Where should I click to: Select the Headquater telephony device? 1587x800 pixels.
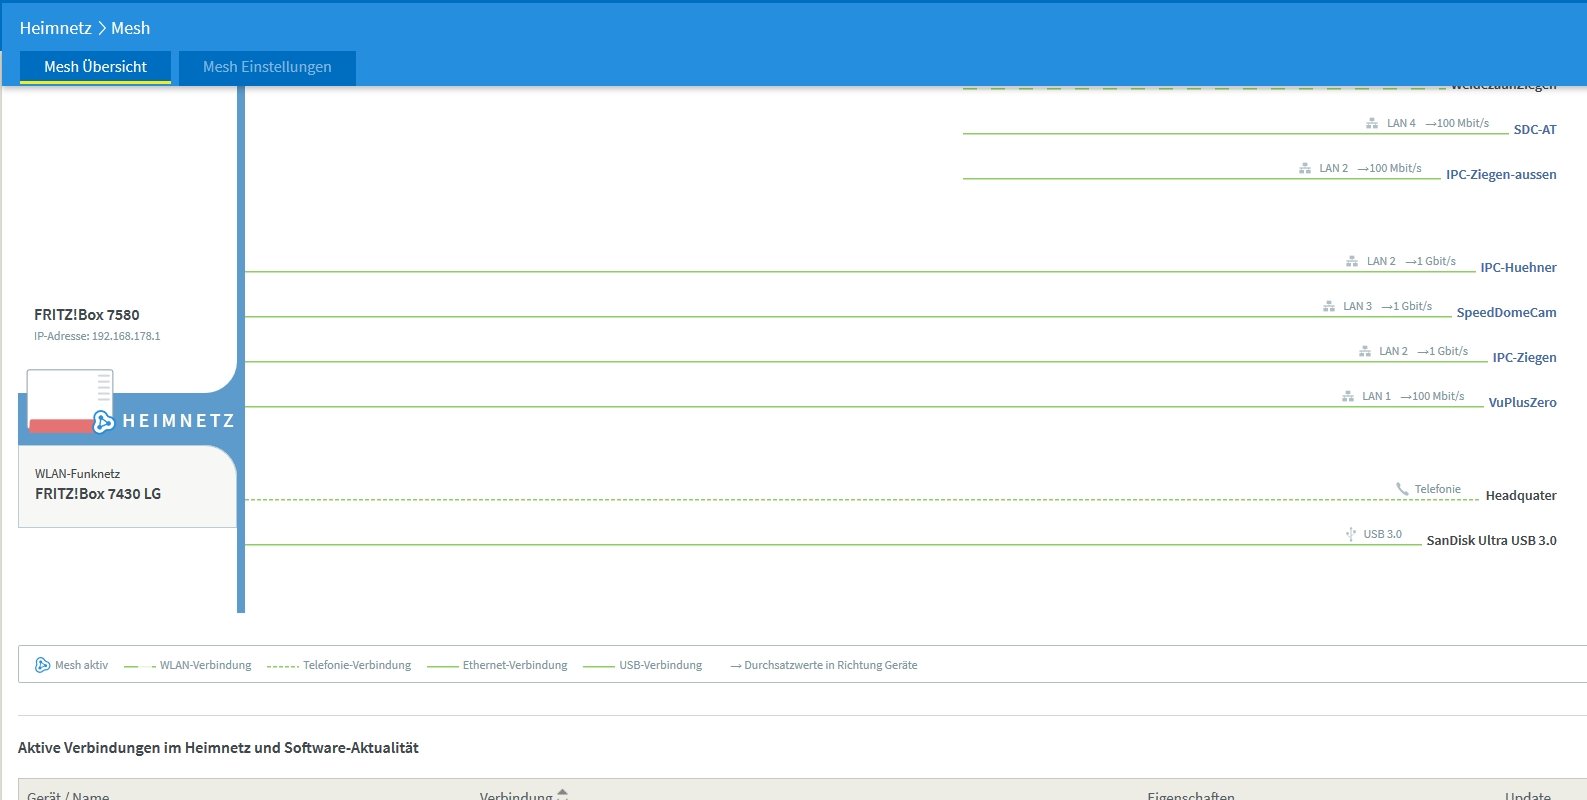[1521, 496]
